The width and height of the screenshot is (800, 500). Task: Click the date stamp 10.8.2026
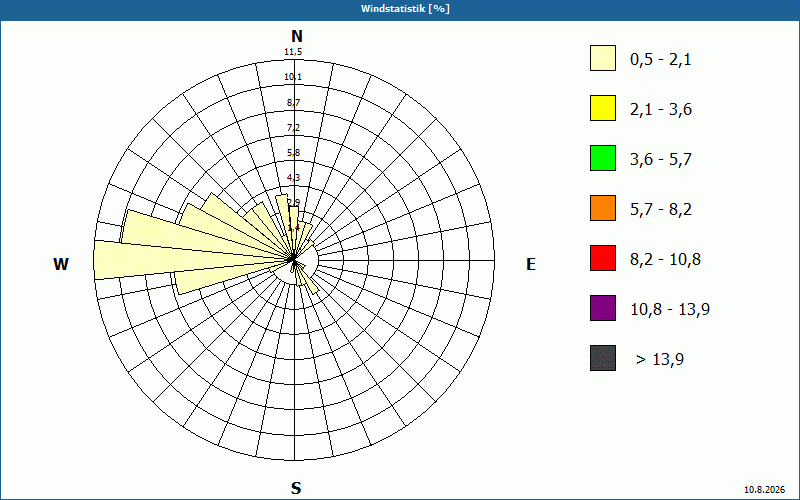point(764,490)
